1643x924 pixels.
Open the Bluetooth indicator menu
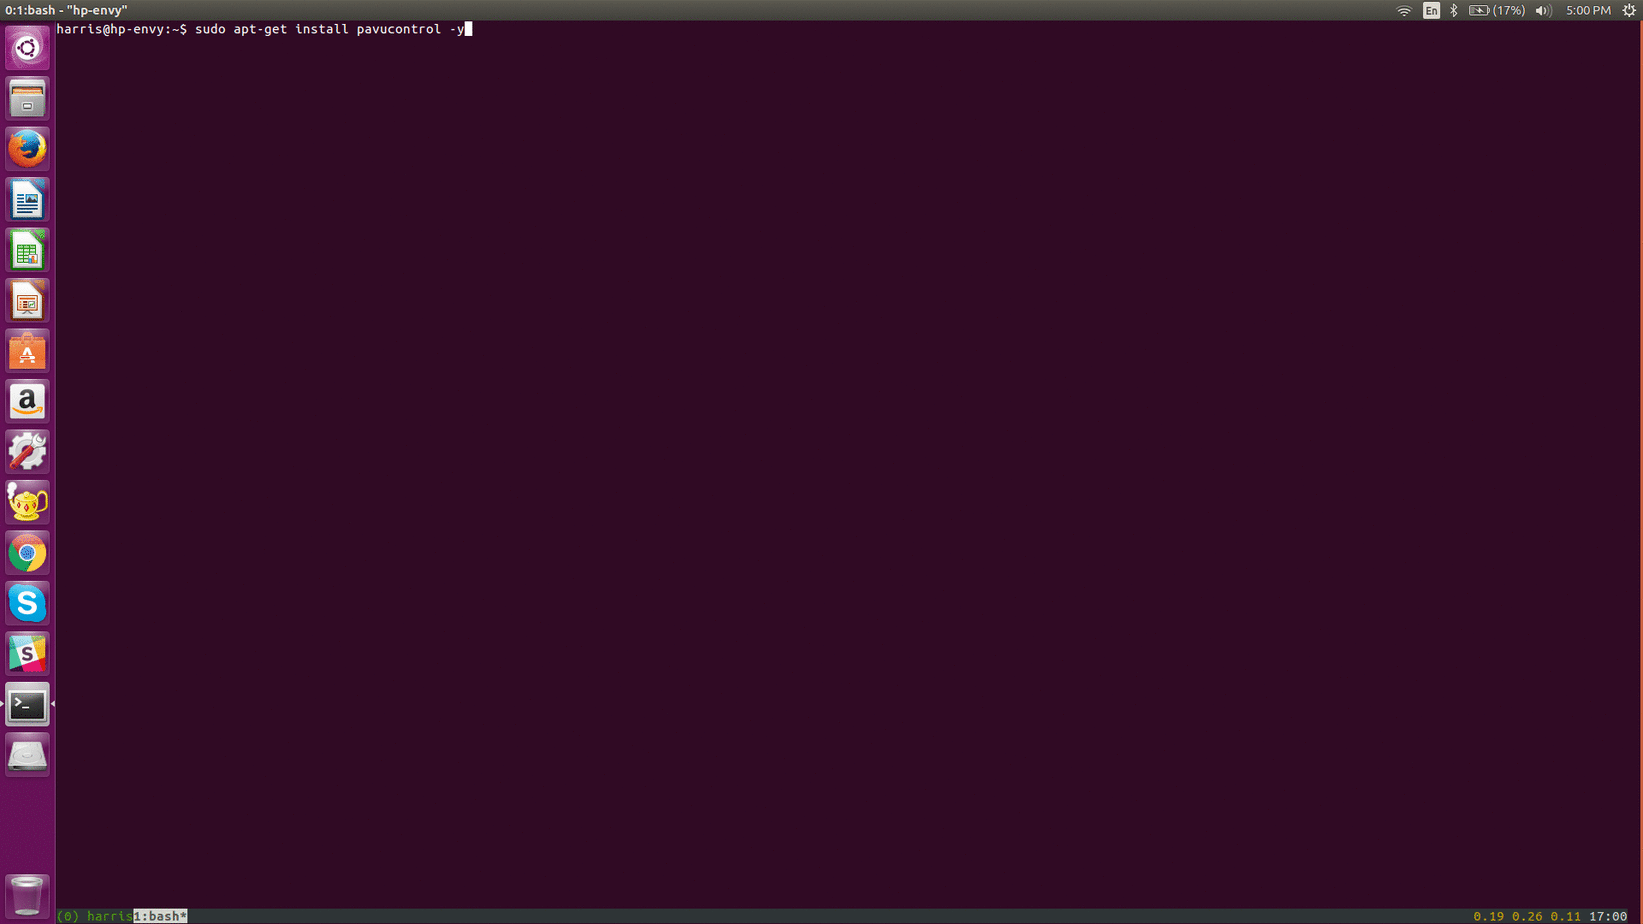pyautogui.click(x=1454, y=10)
